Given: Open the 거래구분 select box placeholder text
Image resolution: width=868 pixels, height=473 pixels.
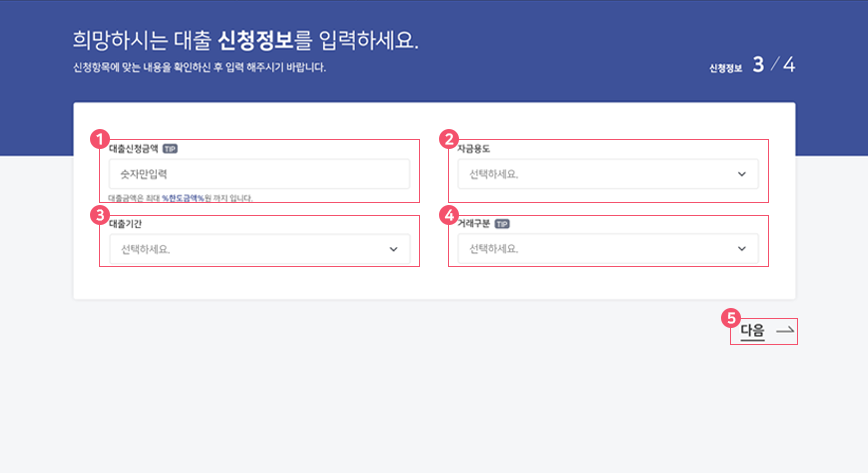Looking at the screenshot, I should tap(495, 249).
